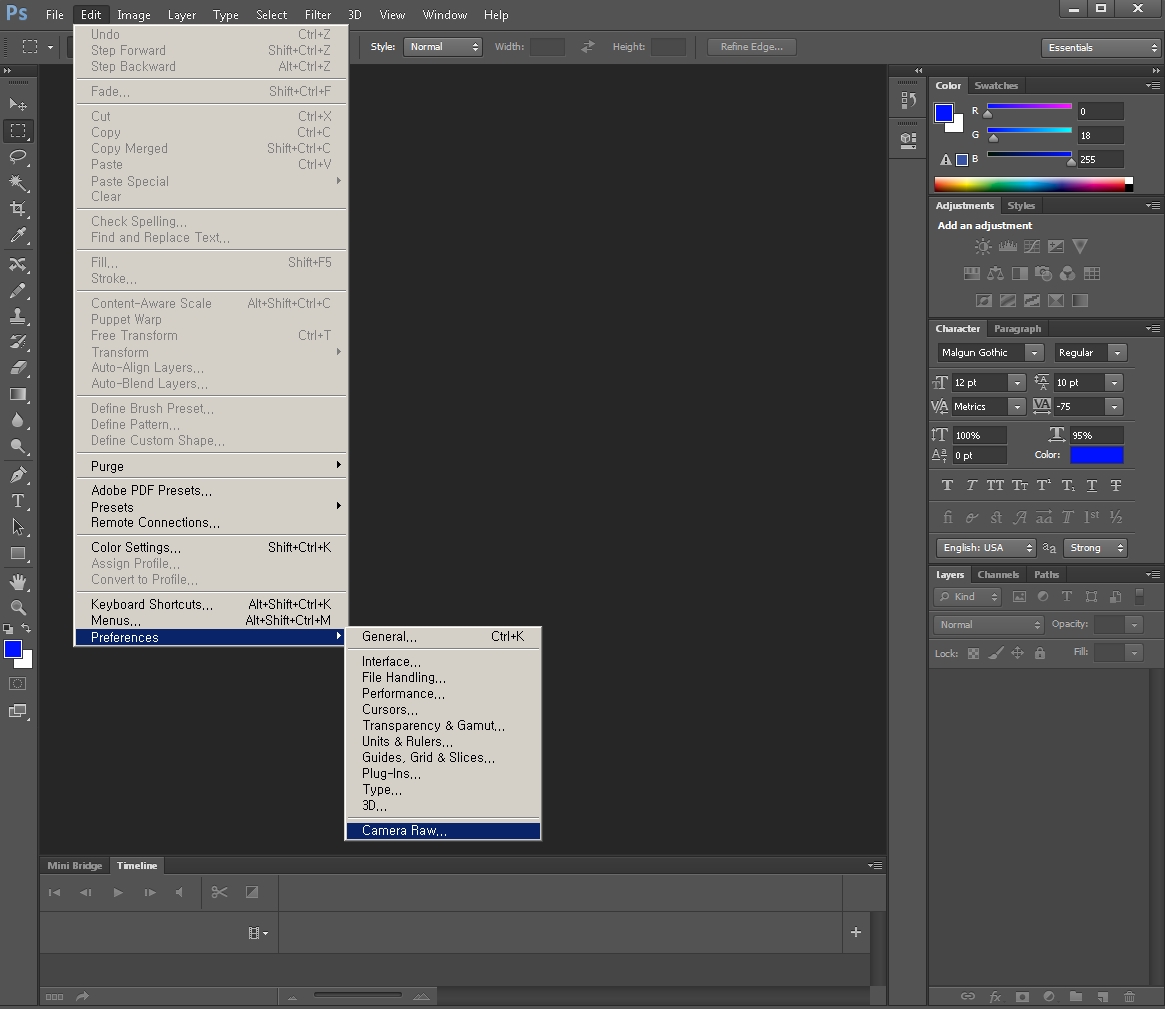Select the Brush tool
The image size is (1165, 1009).
18,290
